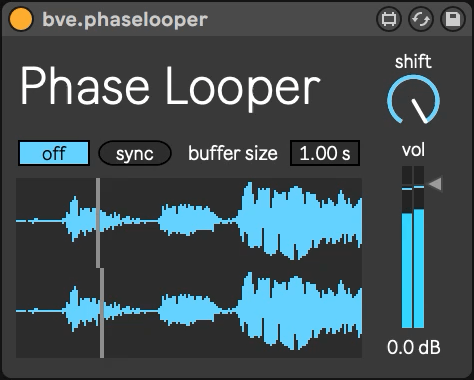474x380 pixels.
Task: Click the buffer size label
Action: pyautogui.click(x=233, y=153)
